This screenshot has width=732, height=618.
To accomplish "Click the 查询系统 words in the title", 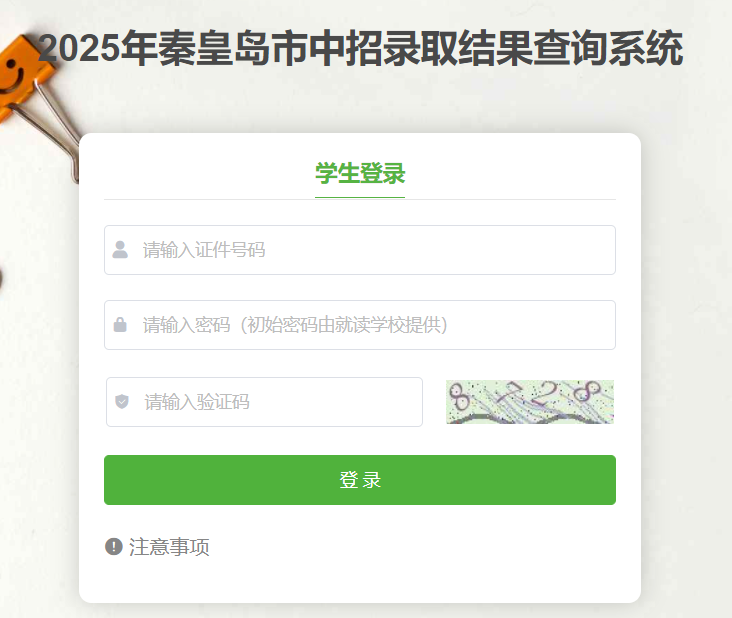I will click(x=608, y=48).
